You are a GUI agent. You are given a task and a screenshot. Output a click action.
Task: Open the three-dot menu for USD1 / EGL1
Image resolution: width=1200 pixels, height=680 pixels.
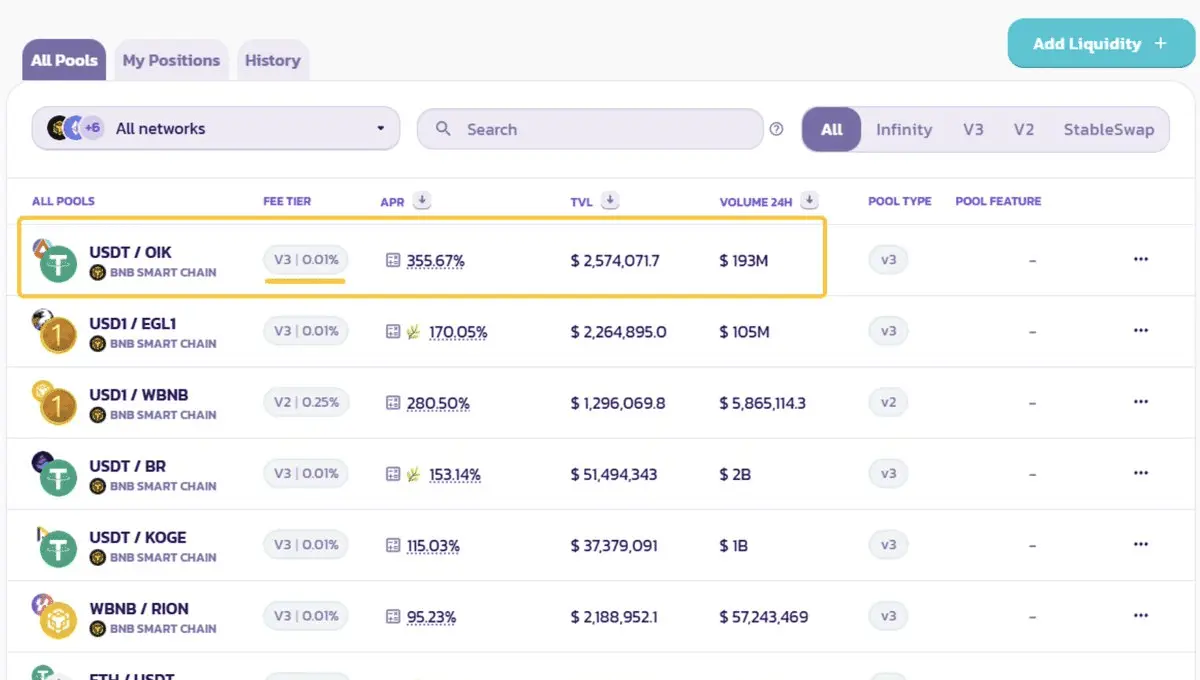tap(1141, 331)
